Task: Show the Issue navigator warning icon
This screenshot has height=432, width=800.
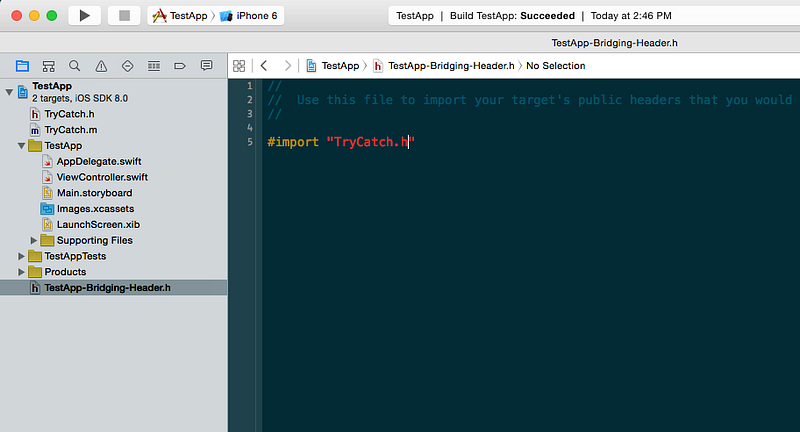Action: [101, 66]
